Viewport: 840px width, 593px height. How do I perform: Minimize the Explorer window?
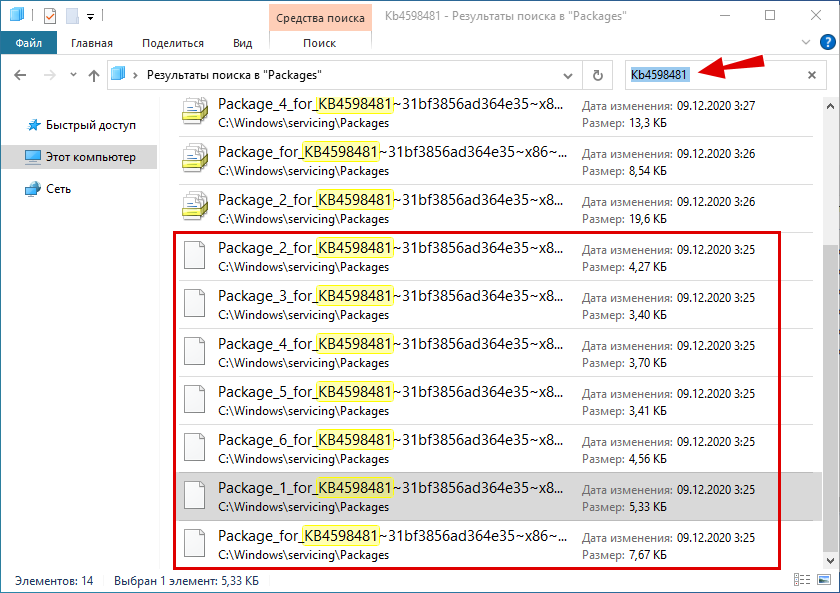click(x=725, y=16)
